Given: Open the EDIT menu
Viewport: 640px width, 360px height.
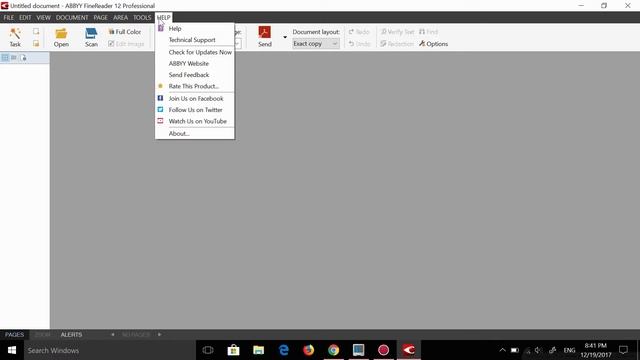Looking at the screenshot, I should click(25, 18).
